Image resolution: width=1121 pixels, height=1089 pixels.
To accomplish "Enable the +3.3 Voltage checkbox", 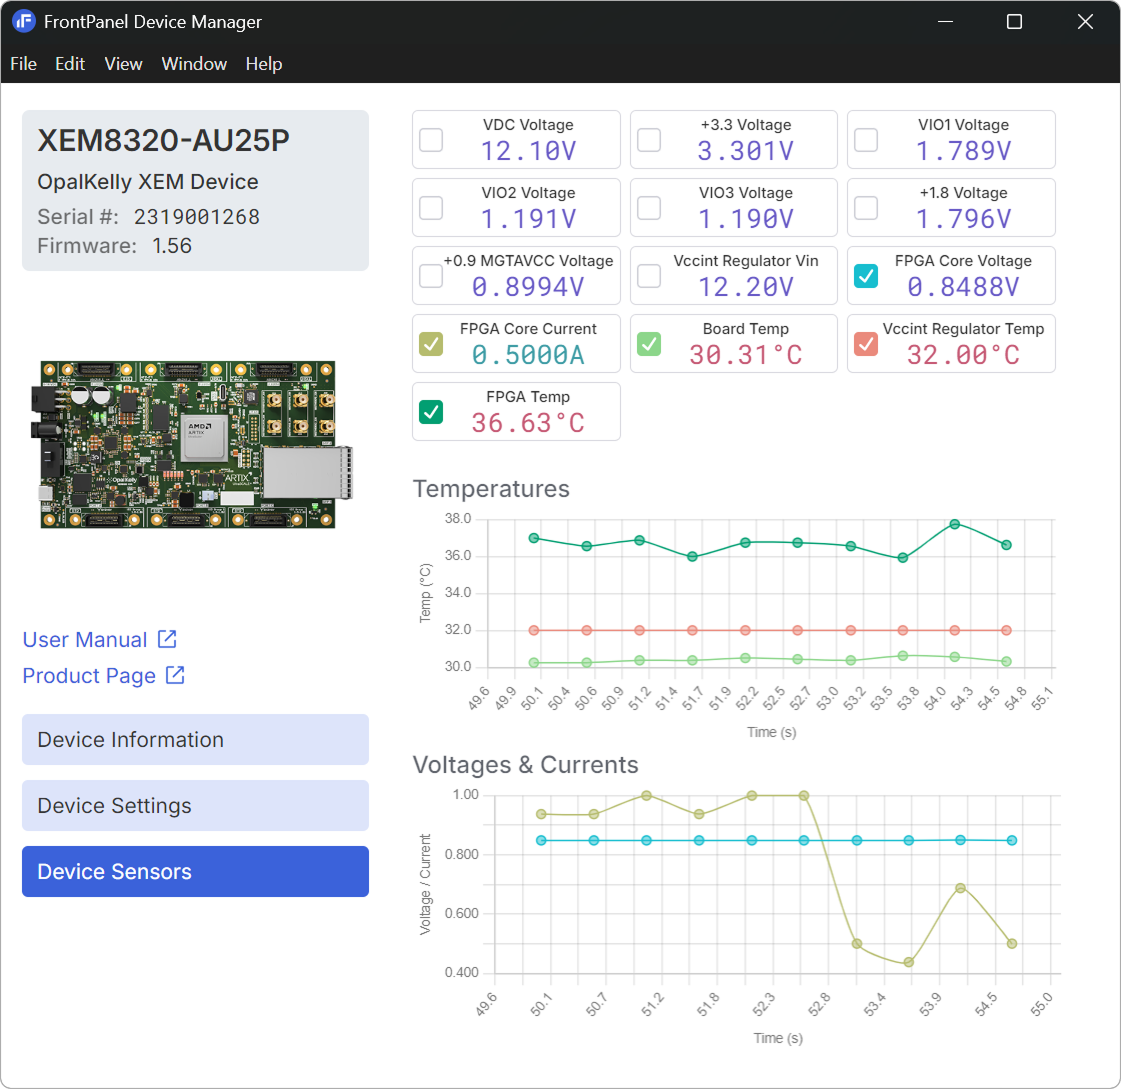I will [649, 140].
